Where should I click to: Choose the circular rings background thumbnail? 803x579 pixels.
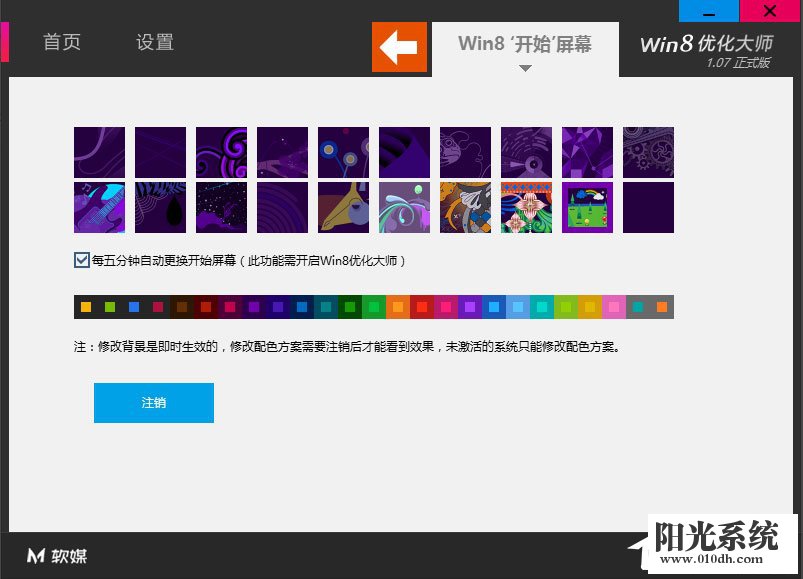coord(282,207)
